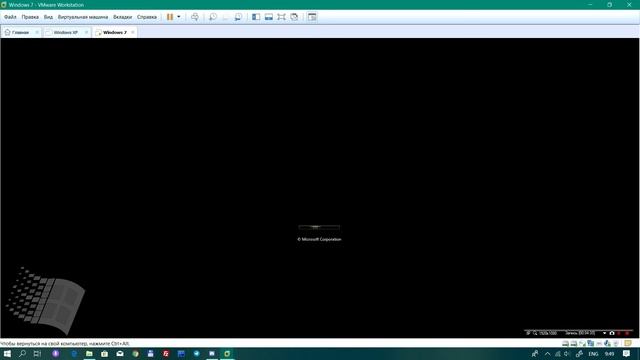Switch to Unity mode

(294, 17)
